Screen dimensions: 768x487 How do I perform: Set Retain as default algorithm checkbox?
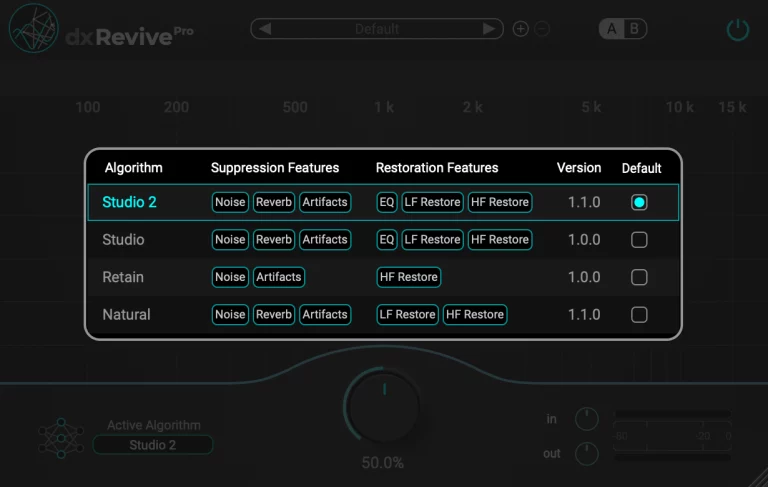[x=639, y=277]
